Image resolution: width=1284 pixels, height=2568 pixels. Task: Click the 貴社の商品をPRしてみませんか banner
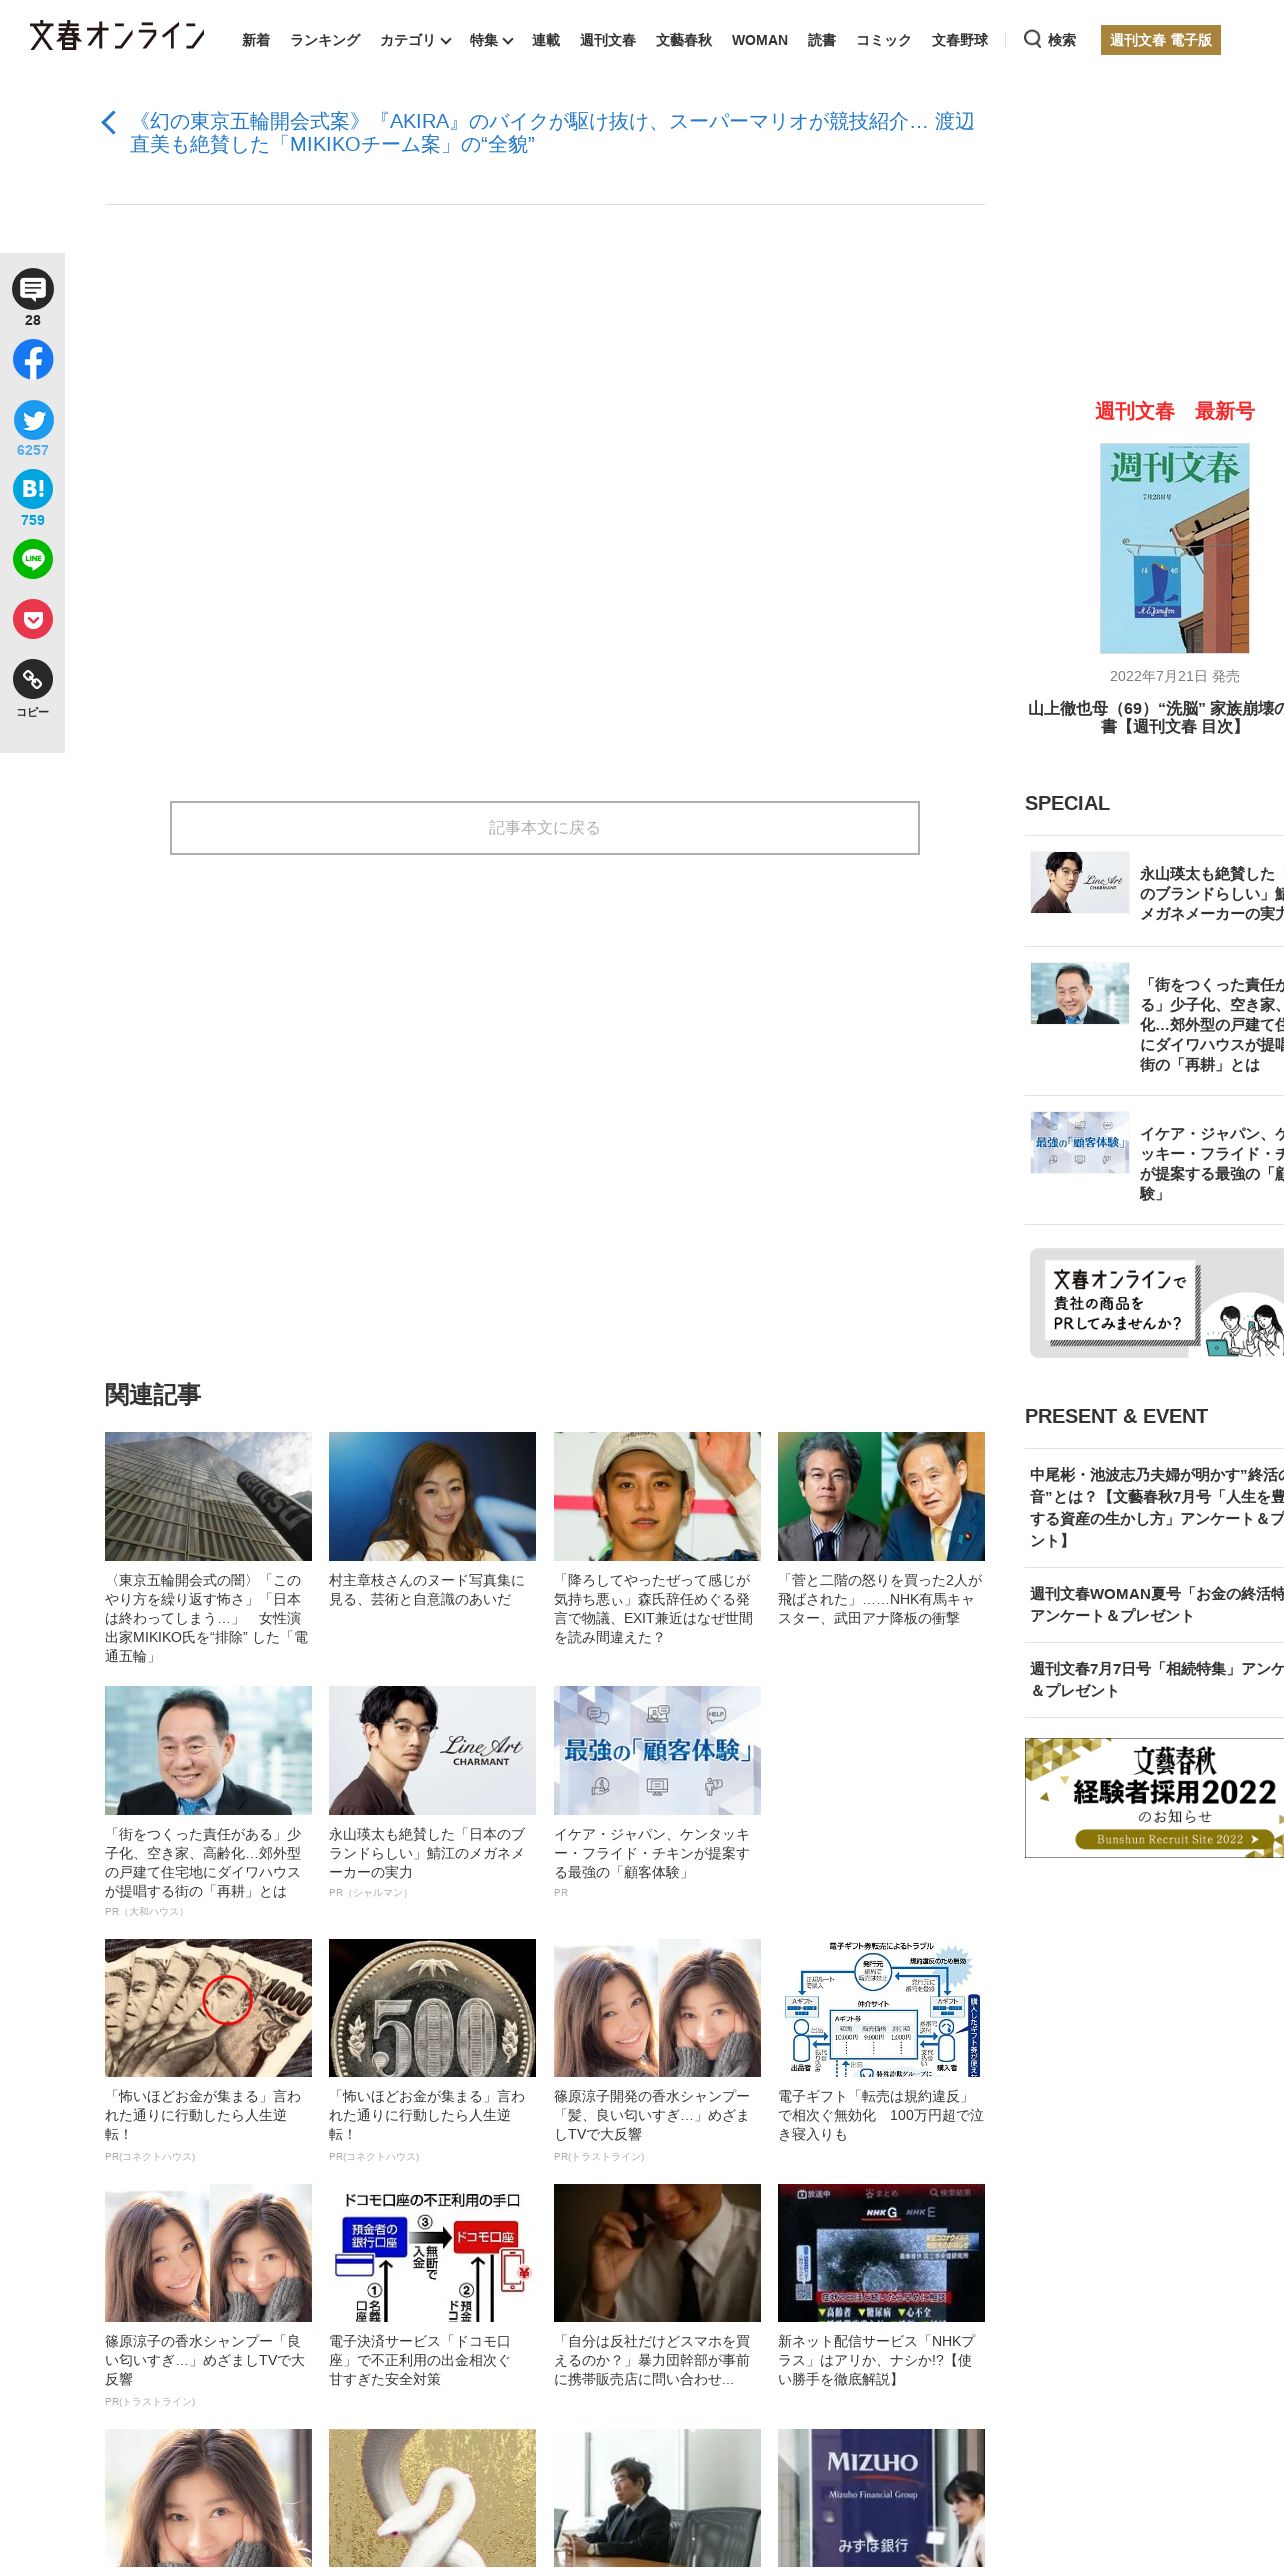(1157, 1302)
